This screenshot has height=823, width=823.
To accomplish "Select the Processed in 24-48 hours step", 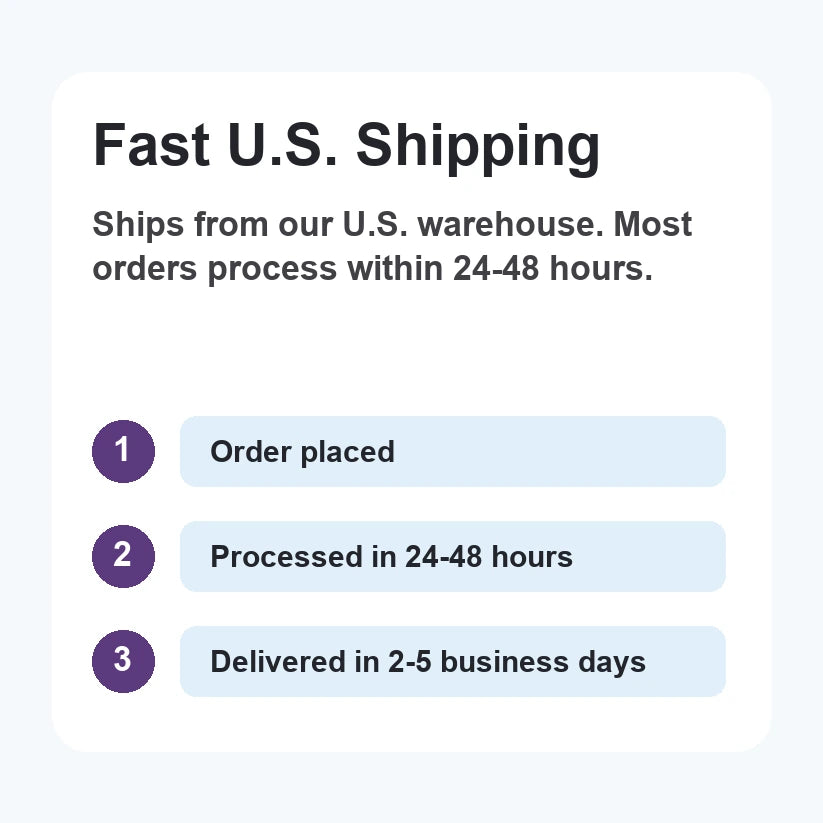I will (x=453, y=556).
